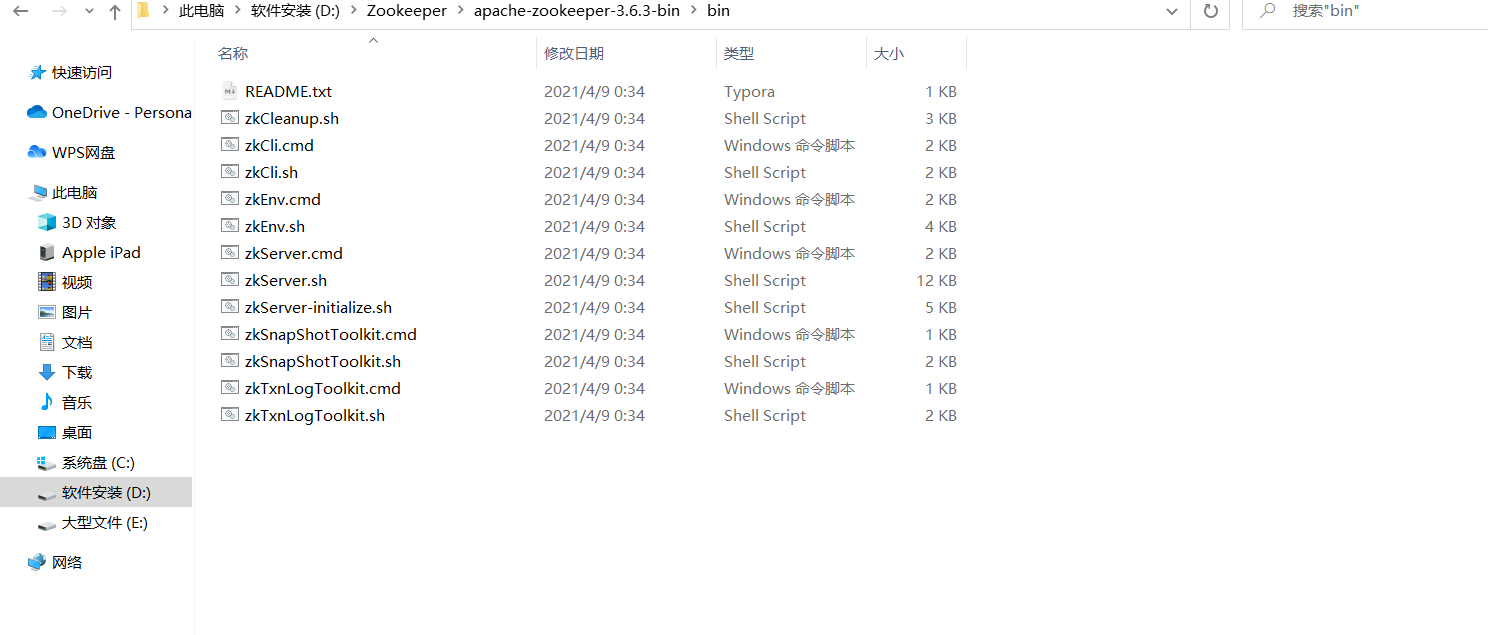1488x635 pixels.
Task: Click the zkServer-initialize.sh file icon
Action: click(230, 307)
